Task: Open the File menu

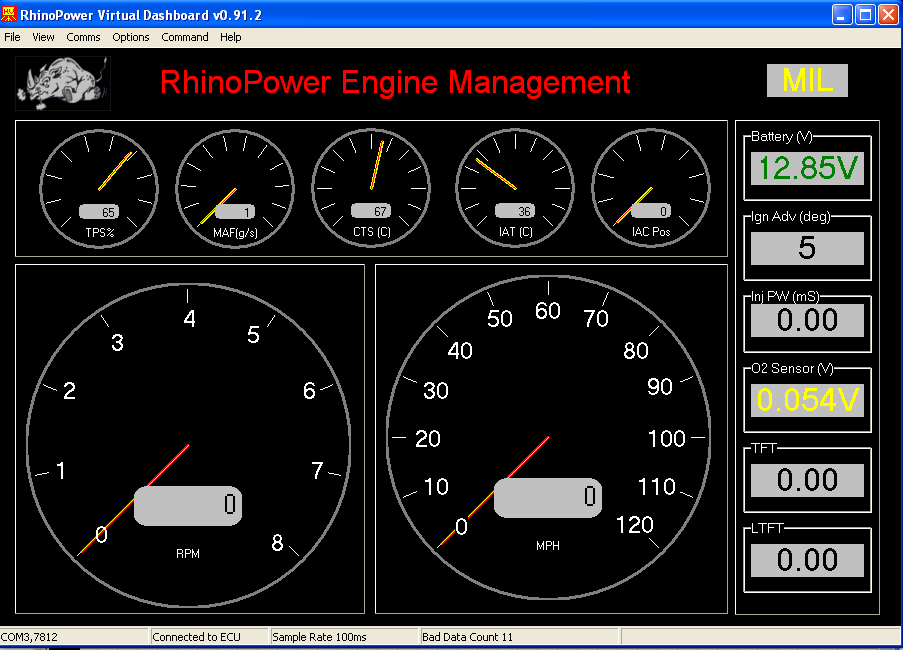Action: (12, 37)
